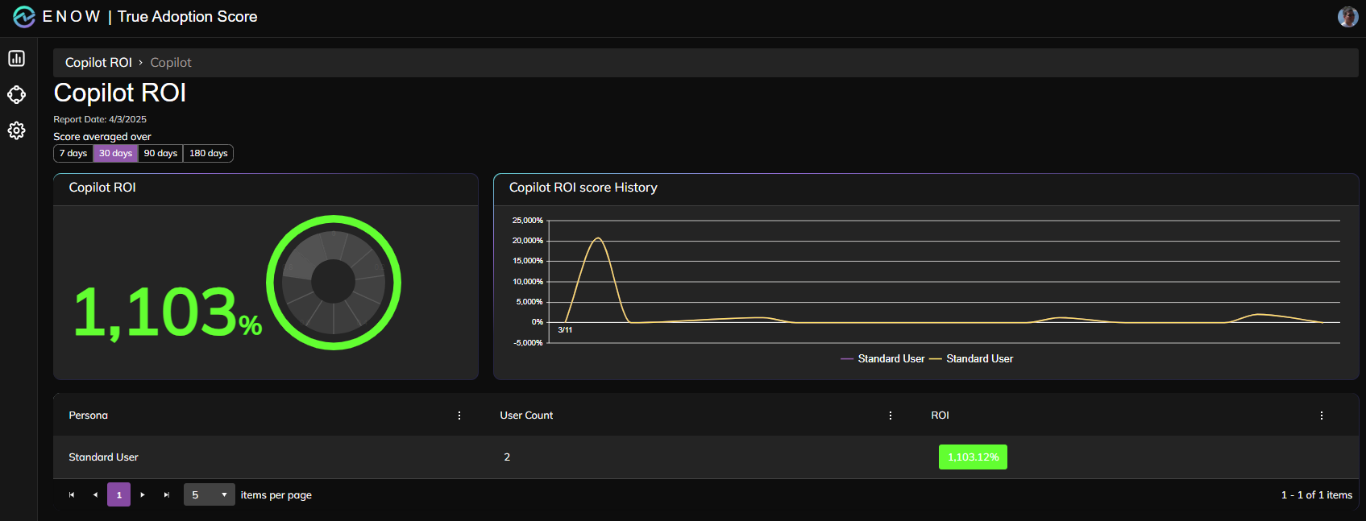Select page 1 in pager
This screenshot has height=521, width=1366.
coord(119,495)
